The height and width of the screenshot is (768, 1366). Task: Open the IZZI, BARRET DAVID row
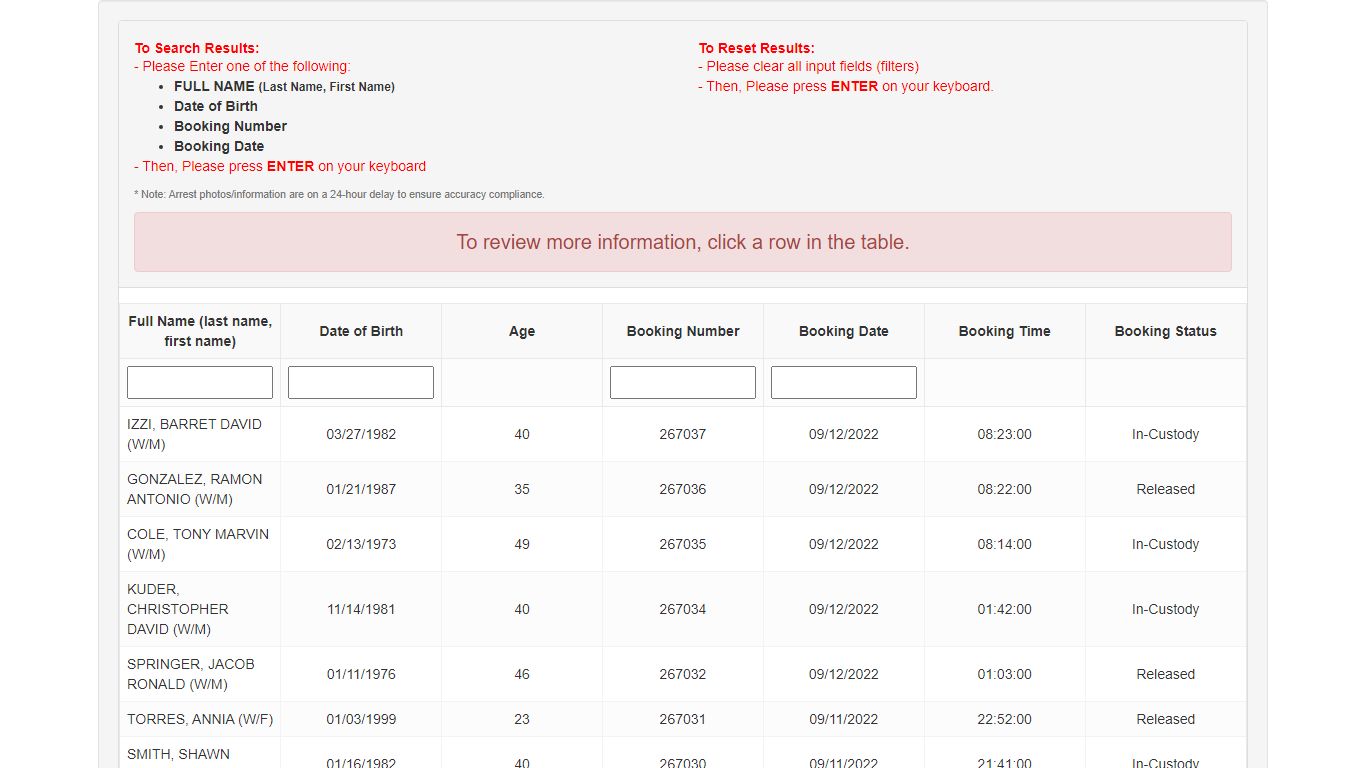click(x=683, y=434)
